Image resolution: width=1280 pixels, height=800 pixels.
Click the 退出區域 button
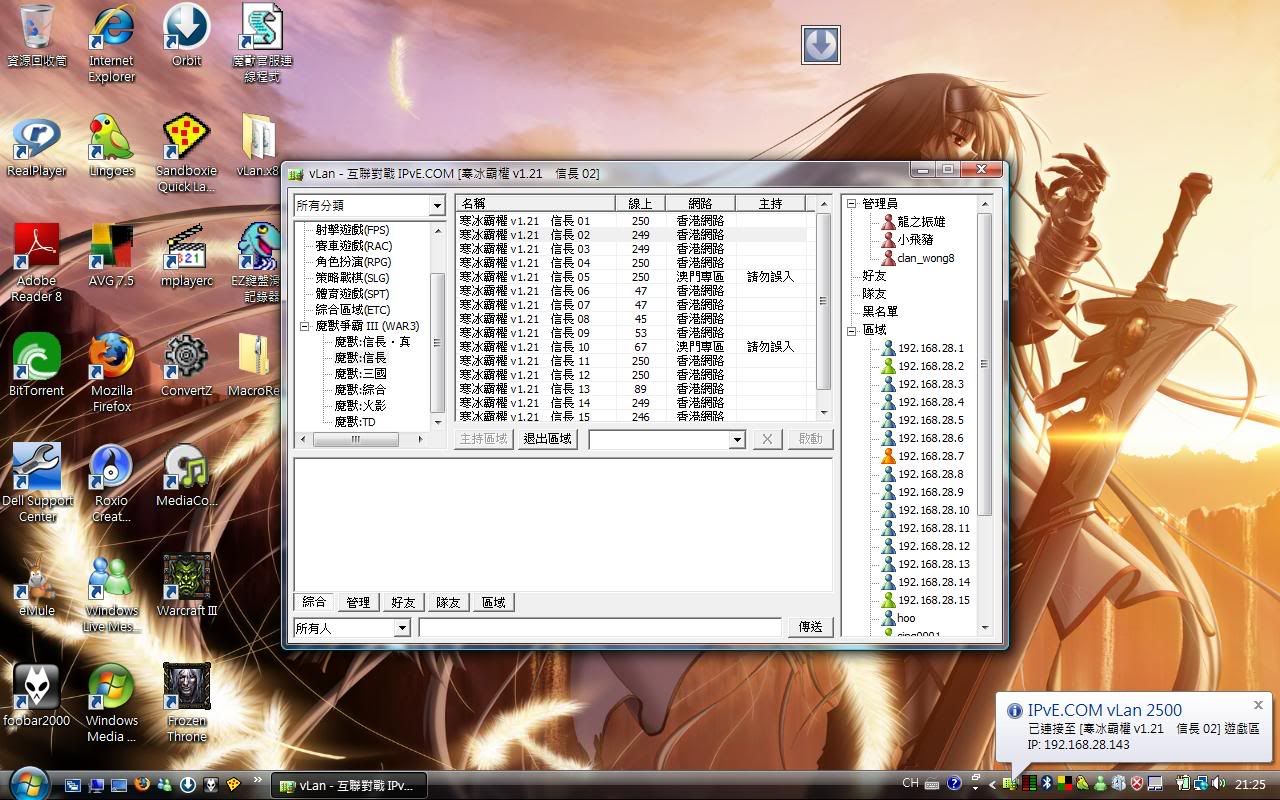coord(547,439)
